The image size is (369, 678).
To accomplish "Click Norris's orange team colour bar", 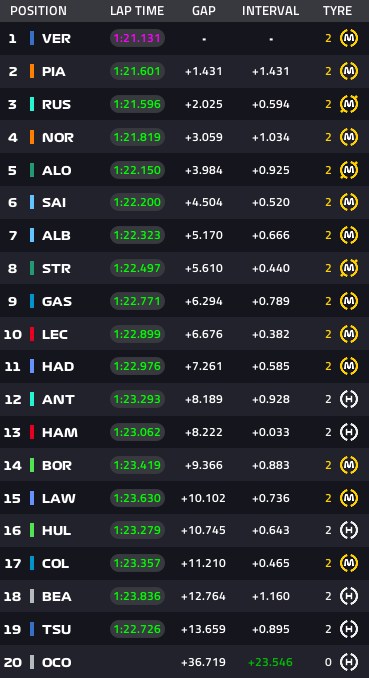I will coord(32,137).
